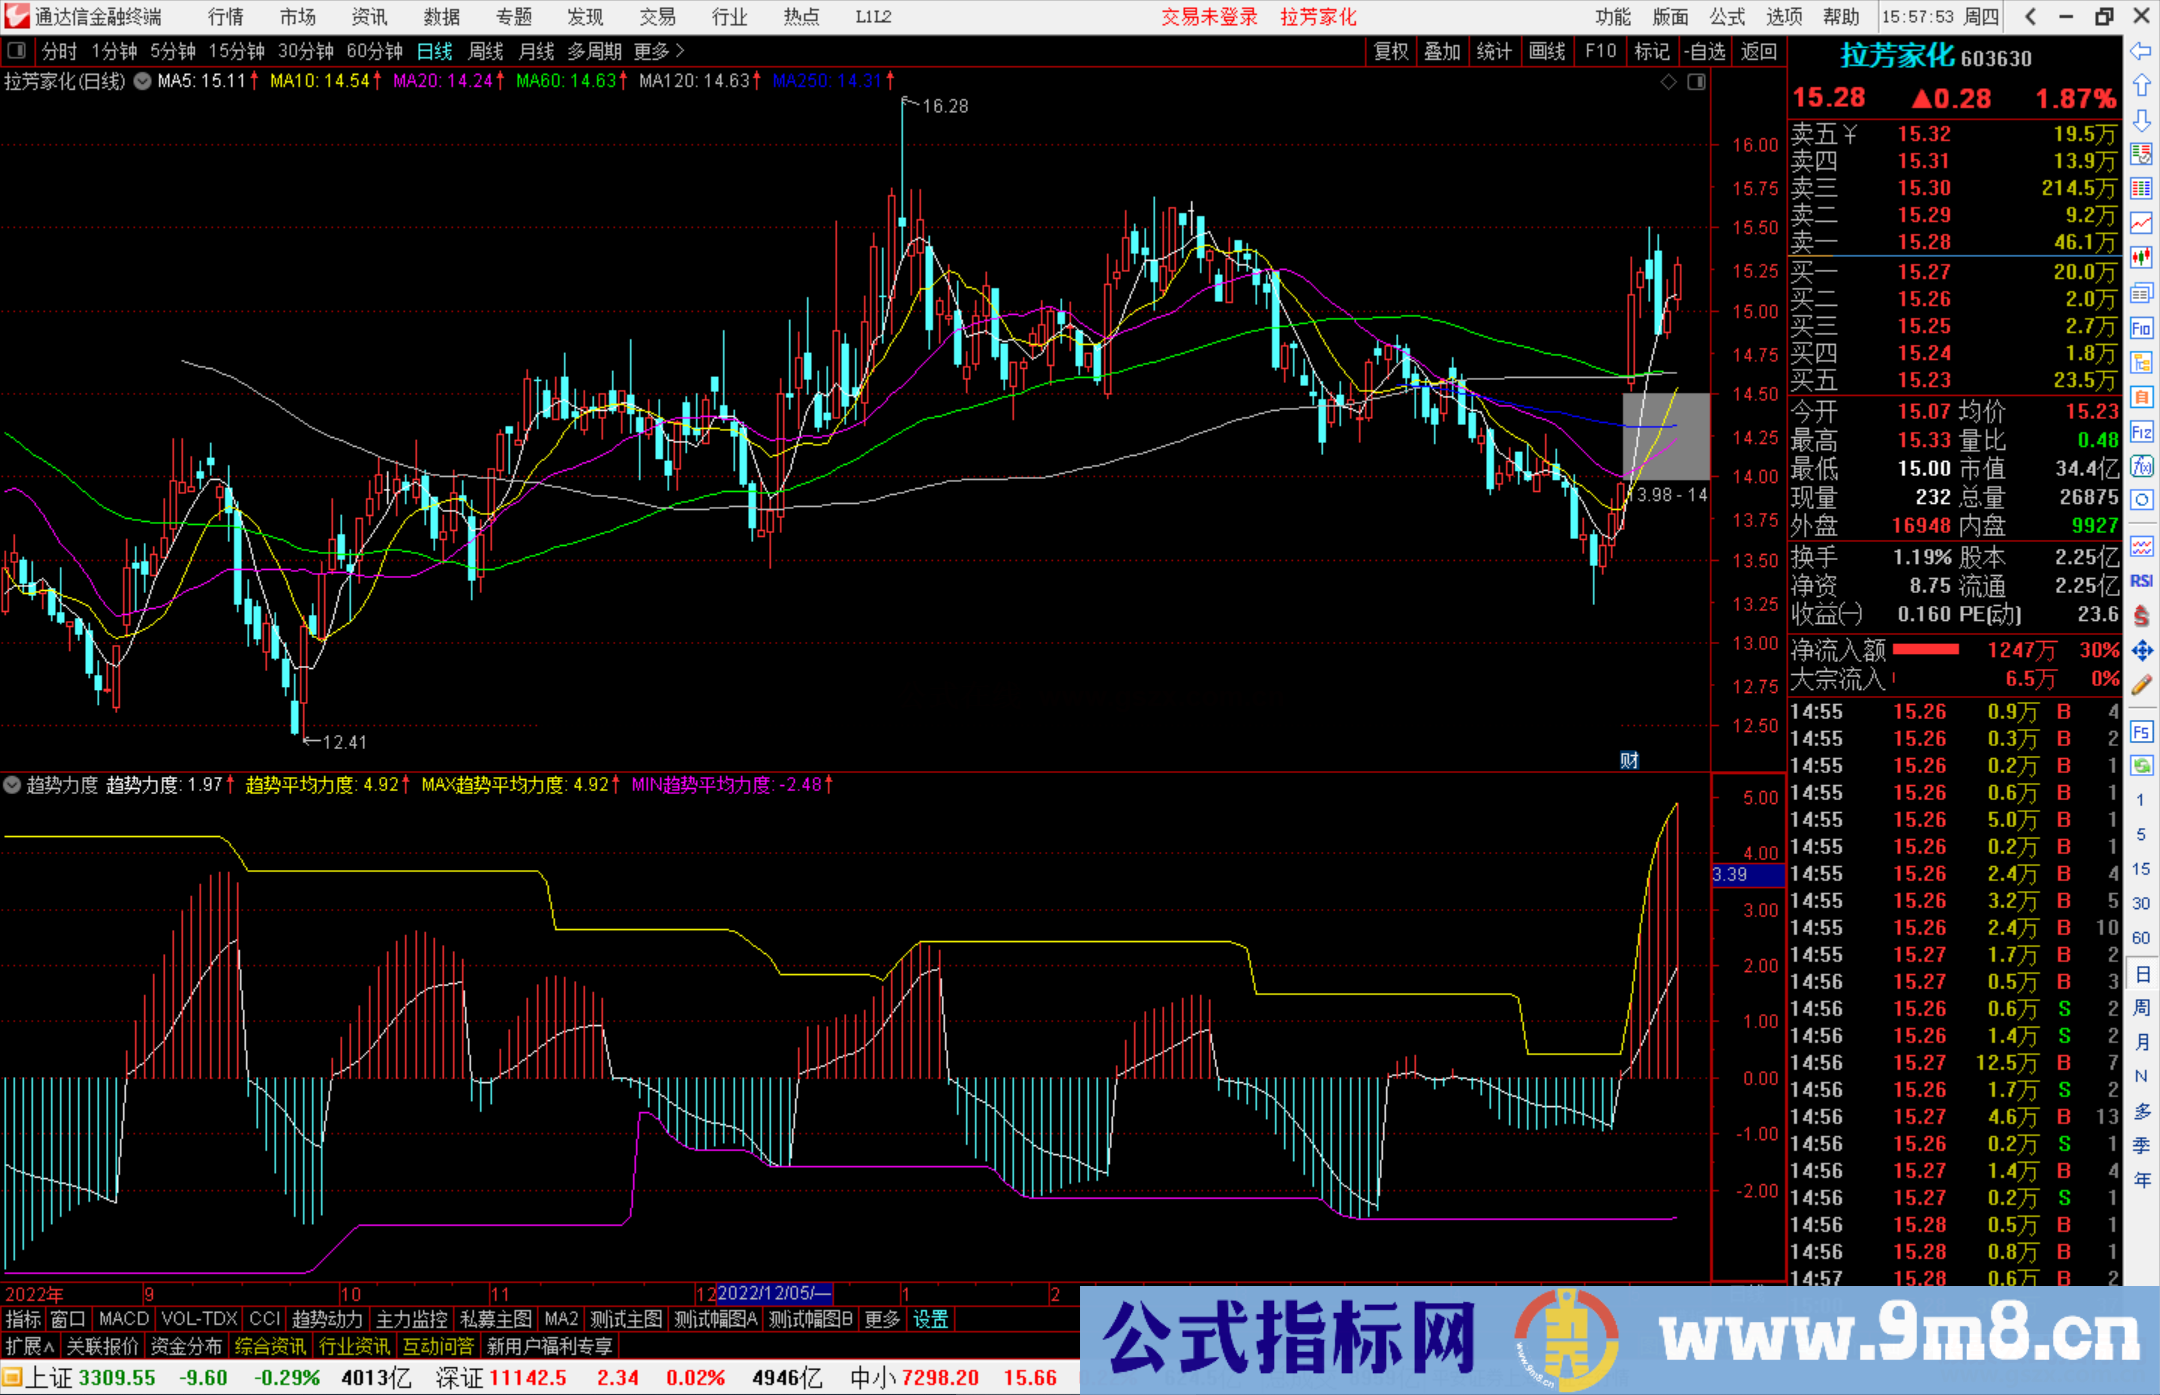
Task: Expand the 扩展 panel at bottom left
Action: (27, 1346)
